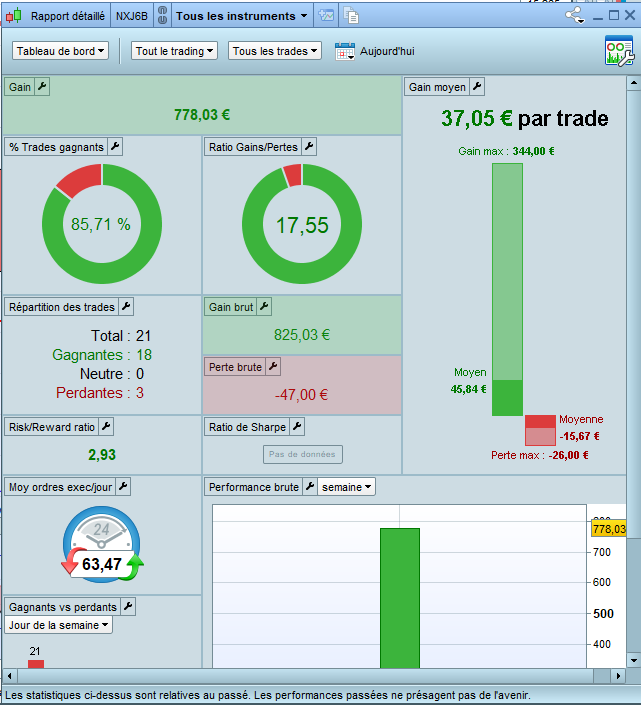Screen dimensions: 641x705
Task: Click the wrench beside Ratio de Sharpe
Action: click(297, 427)
